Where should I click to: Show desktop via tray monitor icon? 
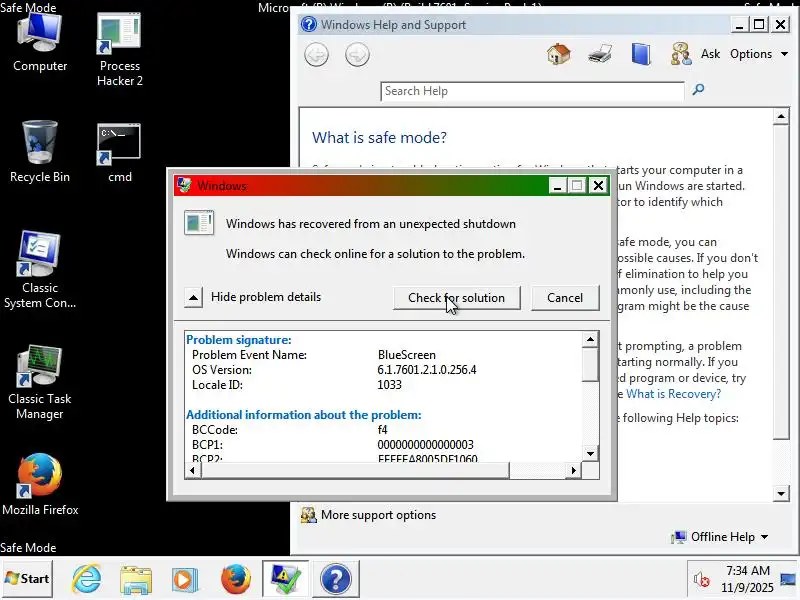(x=788, y=580)
